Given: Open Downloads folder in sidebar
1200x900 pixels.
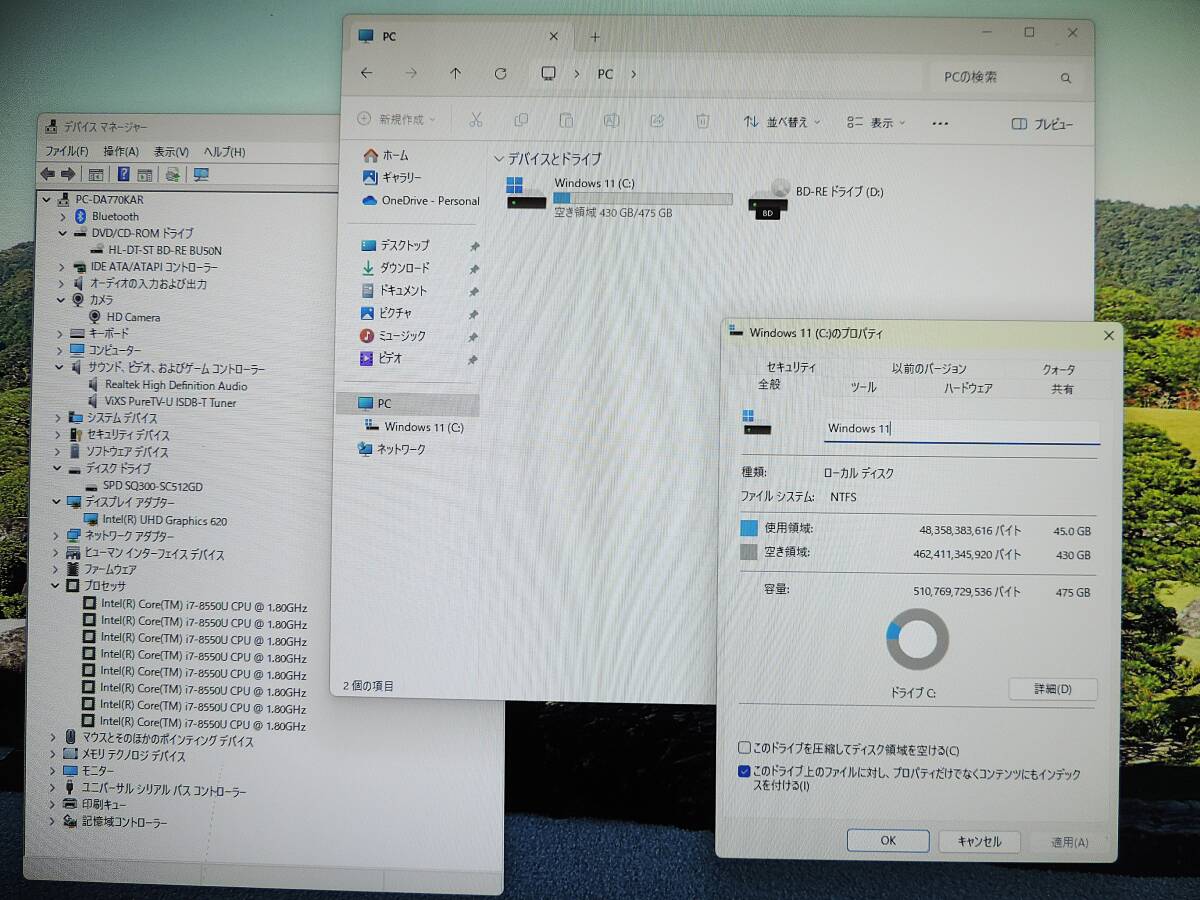Looking at the screenshot, I should coord(395,268).
